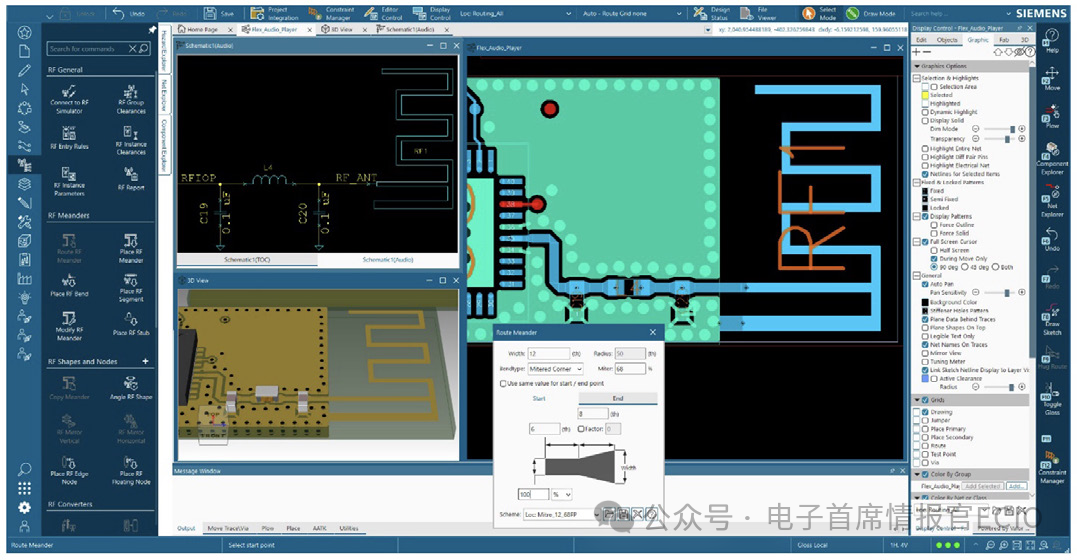Viewport: 1077px width, 560px height.
Task: Open RF Instance Parameters tool
Action: pos(69,181)
